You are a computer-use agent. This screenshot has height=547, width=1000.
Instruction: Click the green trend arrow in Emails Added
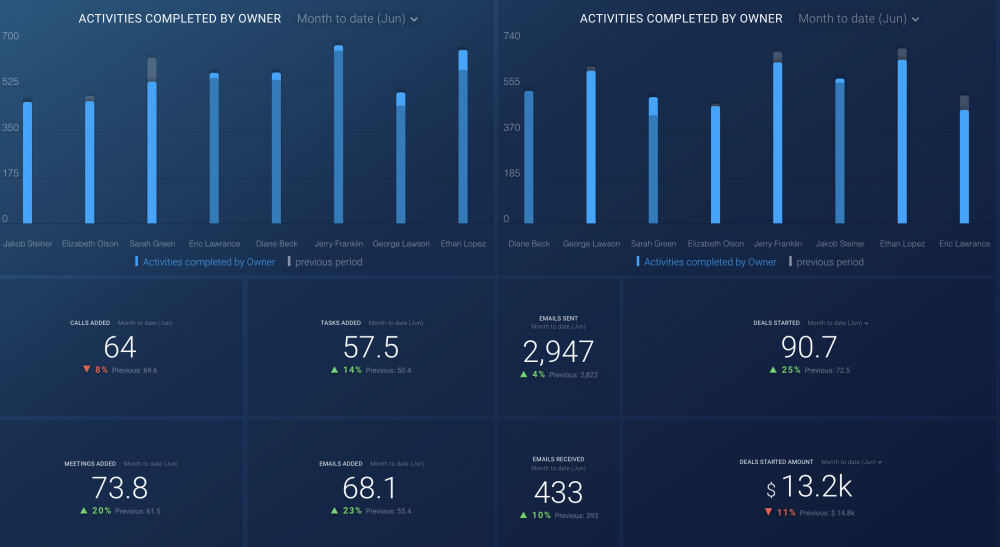334,511
